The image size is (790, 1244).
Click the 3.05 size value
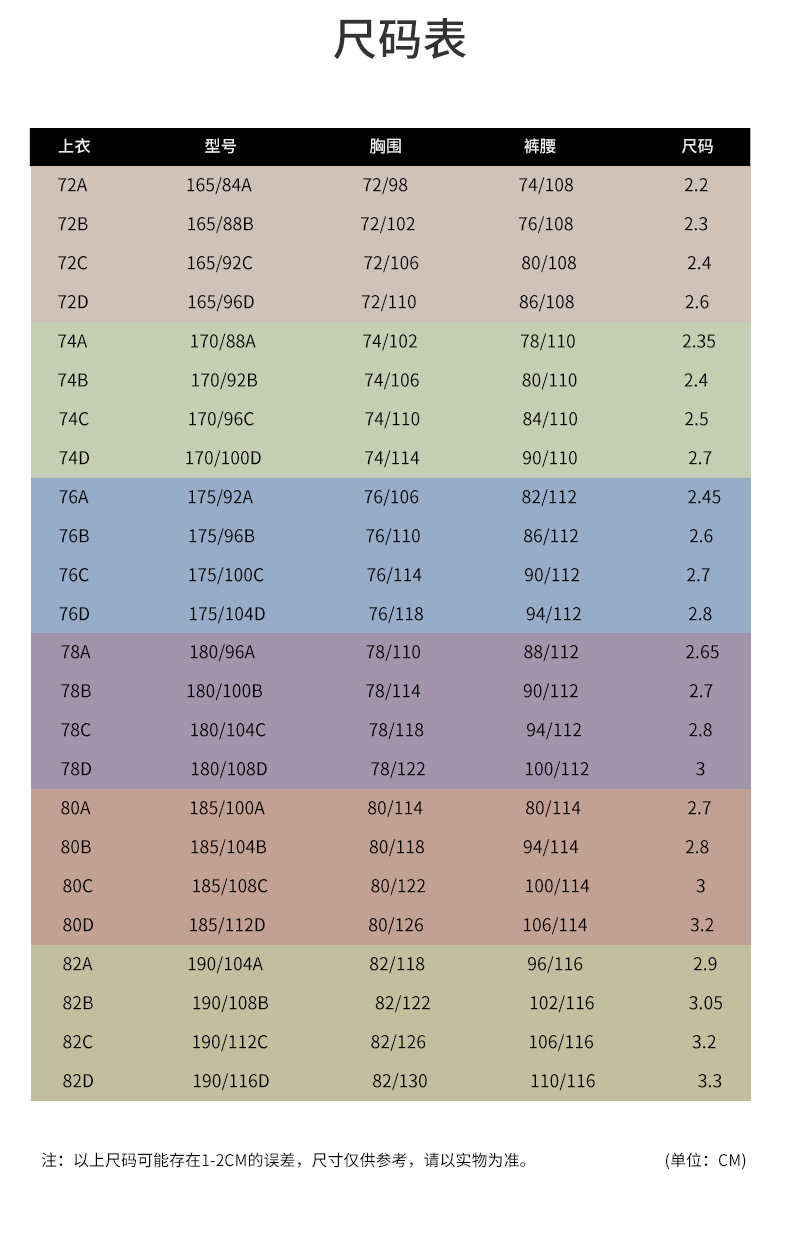[x=705, y=1003]
